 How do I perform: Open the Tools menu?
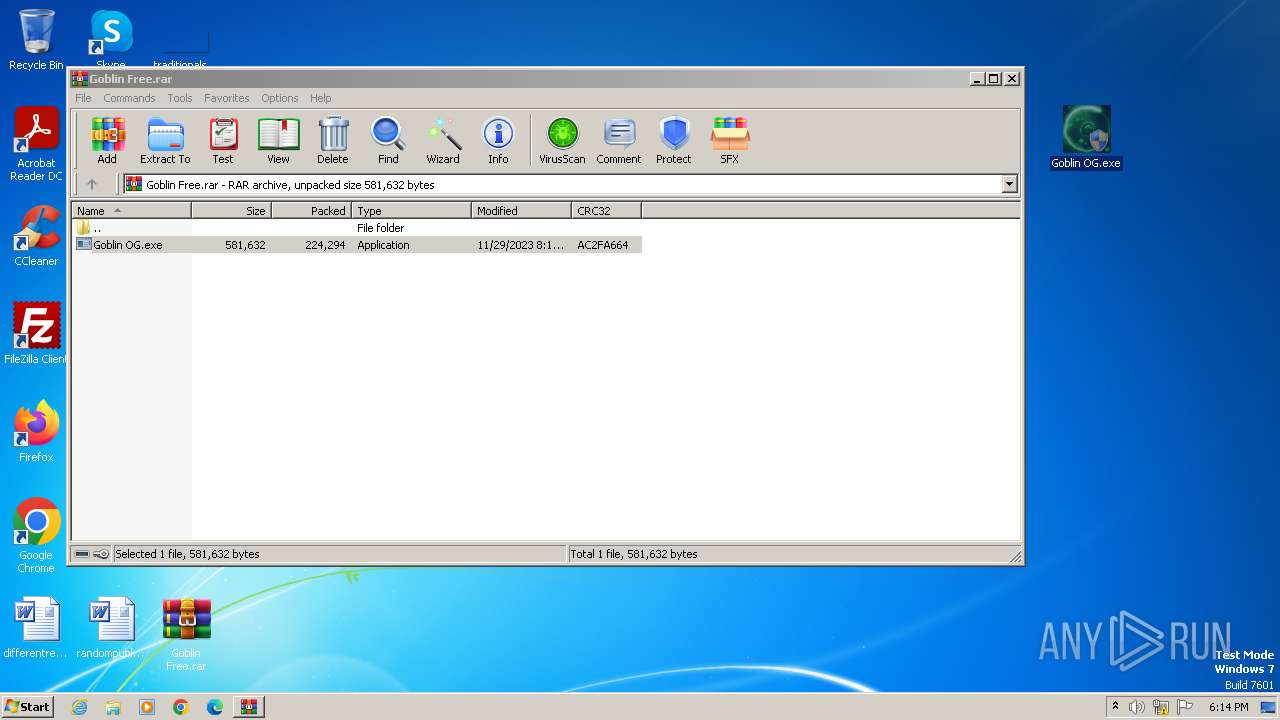pyautogui.click(x=180, y=98)
